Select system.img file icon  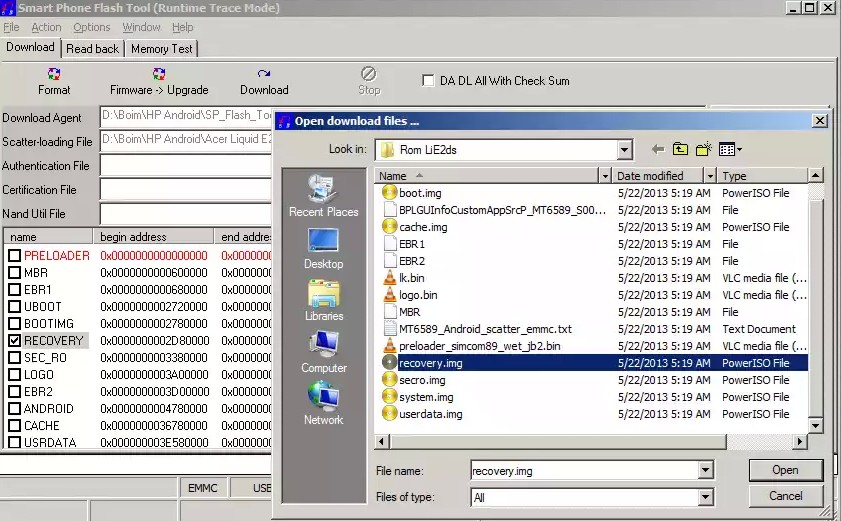[x=389, y=397]
